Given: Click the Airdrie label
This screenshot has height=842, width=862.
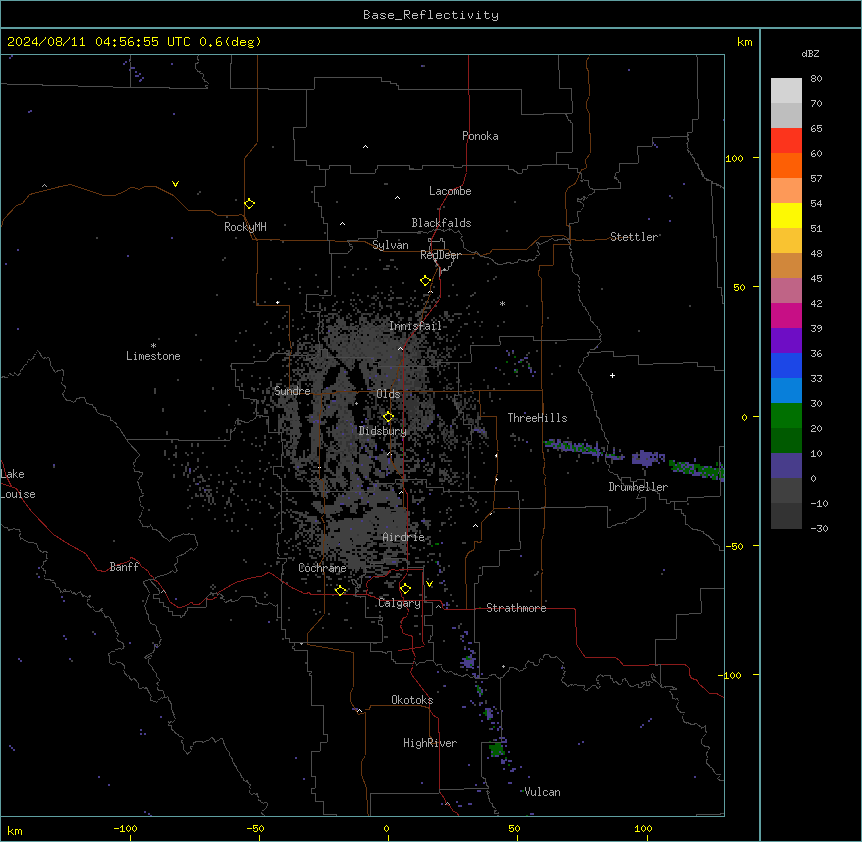Looking at the screenshot, I should coord(404,537).
